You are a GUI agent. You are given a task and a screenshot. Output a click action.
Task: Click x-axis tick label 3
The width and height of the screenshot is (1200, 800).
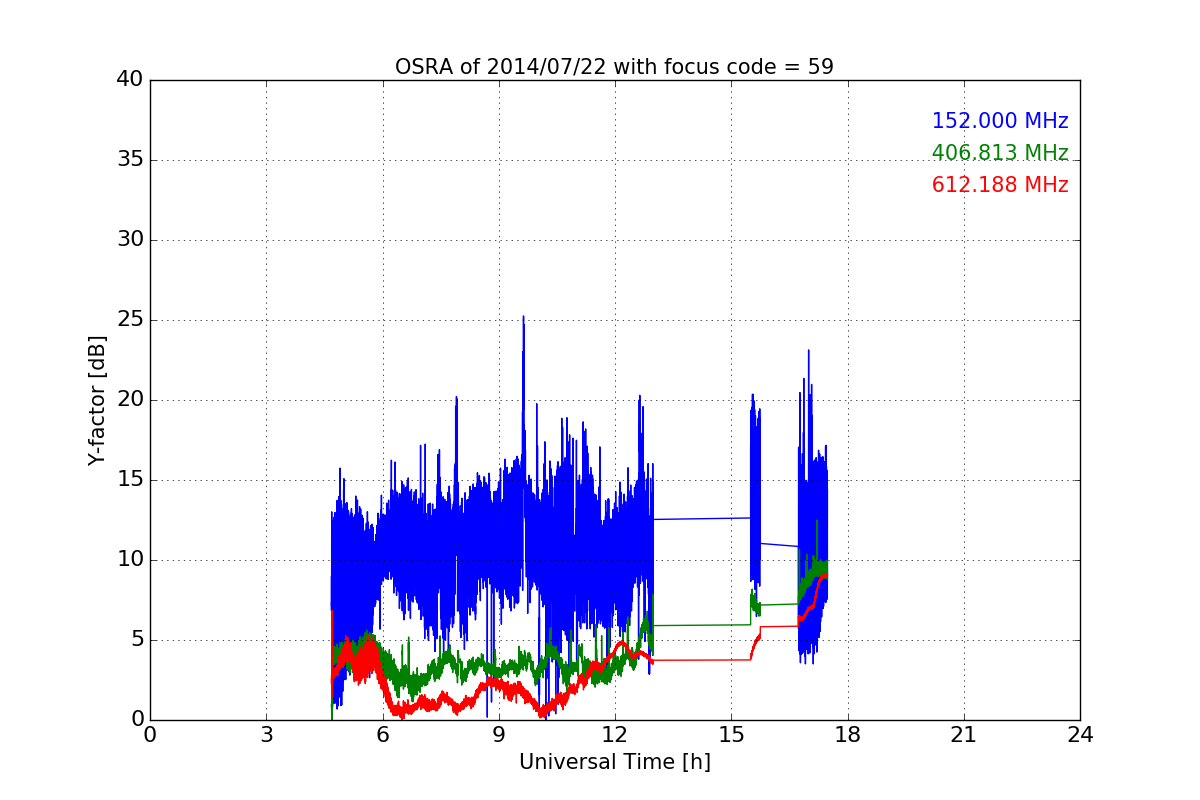pos(266,735)
